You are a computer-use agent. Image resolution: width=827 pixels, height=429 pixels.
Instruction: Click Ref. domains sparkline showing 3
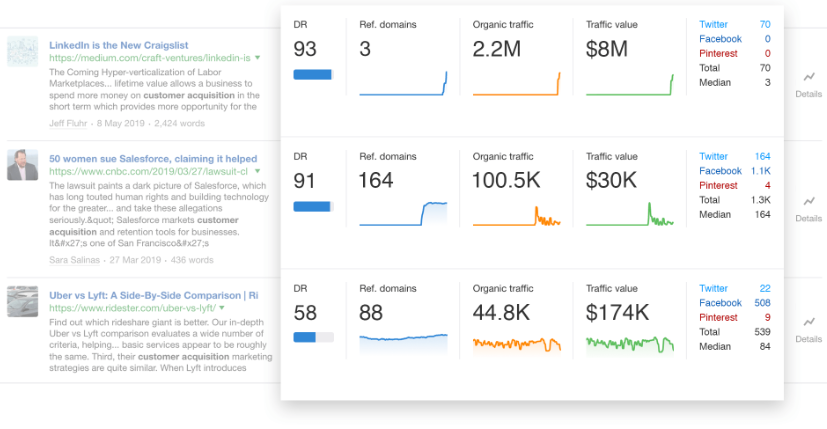pyautogui.click(x=403, y=83)
